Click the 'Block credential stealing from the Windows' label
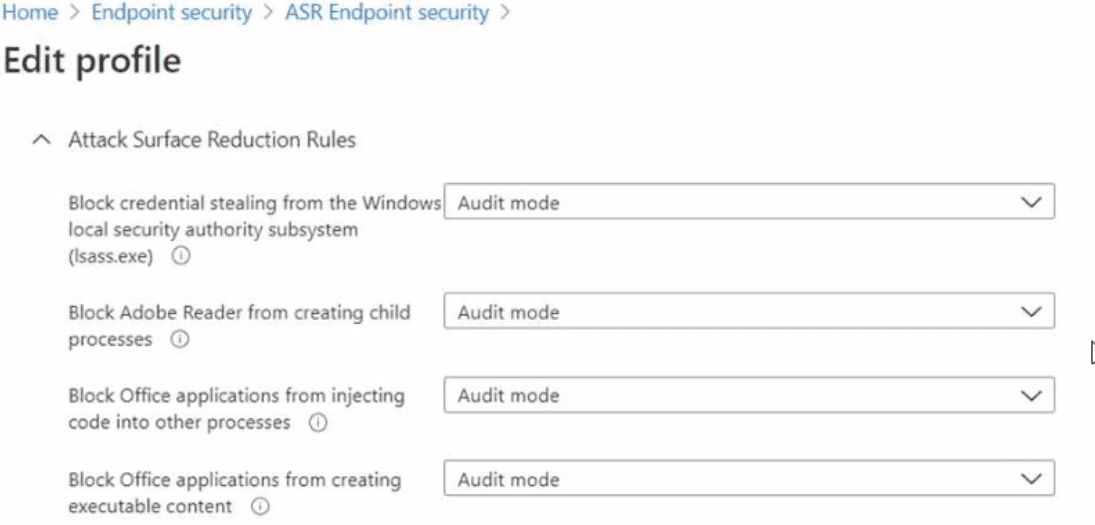Image resolution: width=1095 pixels, height=525 pixels. tap(254, 203)
